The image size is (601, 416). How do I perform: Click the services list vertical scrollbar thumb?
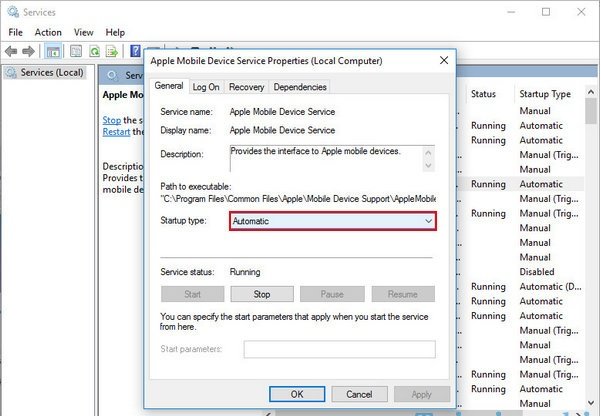[x=591, y=111]
